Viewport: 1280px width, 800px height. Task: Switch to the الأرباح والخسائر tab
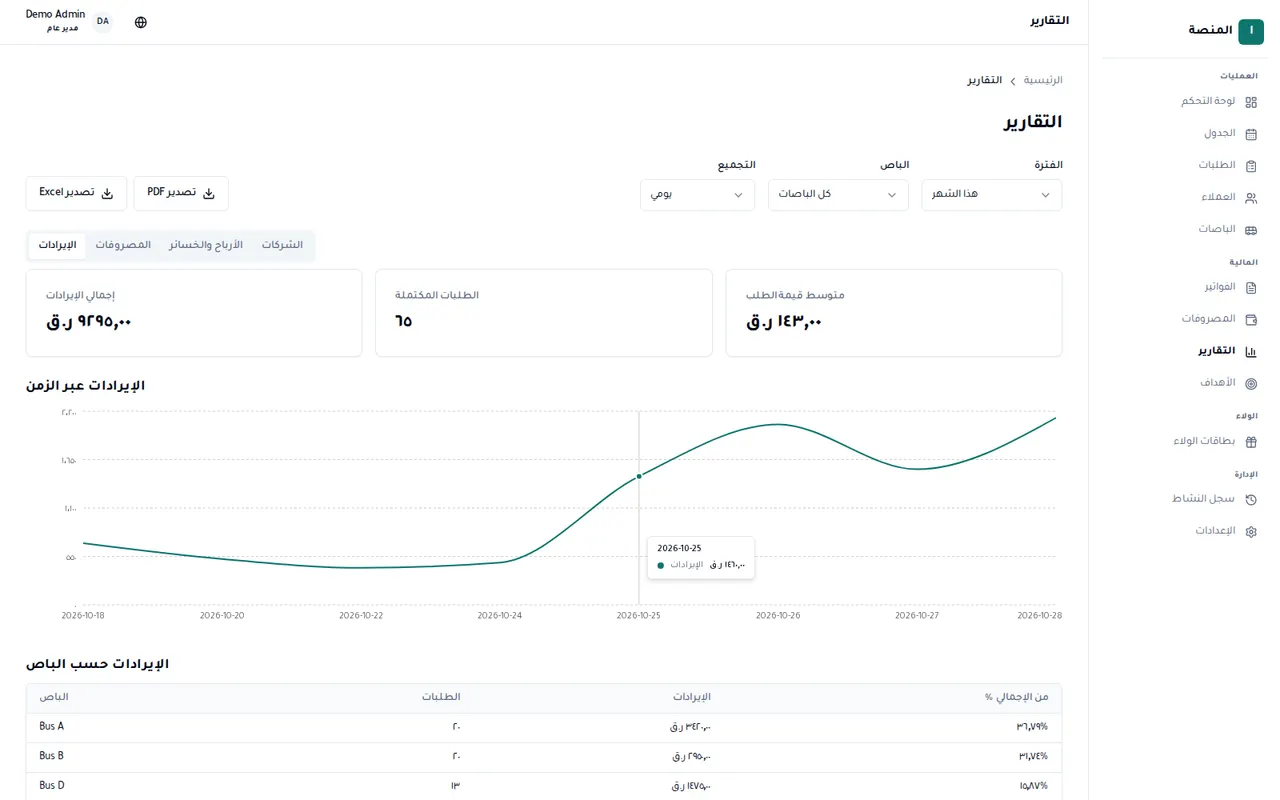(206, 245)
